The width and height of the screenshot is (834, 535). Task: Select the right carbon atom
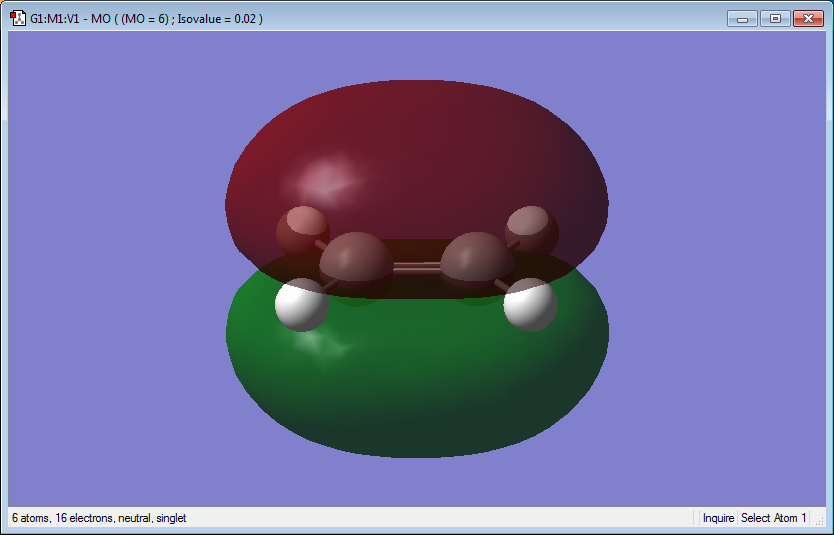coord(477,261)
